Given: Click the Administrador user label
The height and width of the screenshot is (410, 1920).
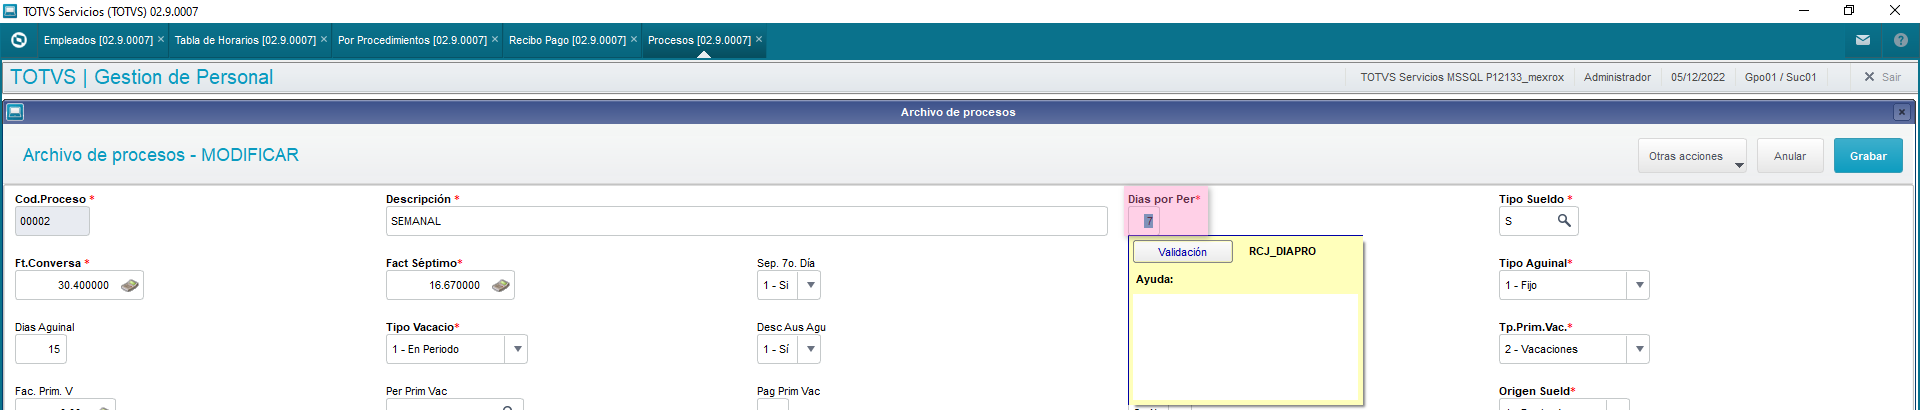Looking at the screenshot, I should 1617,77.
